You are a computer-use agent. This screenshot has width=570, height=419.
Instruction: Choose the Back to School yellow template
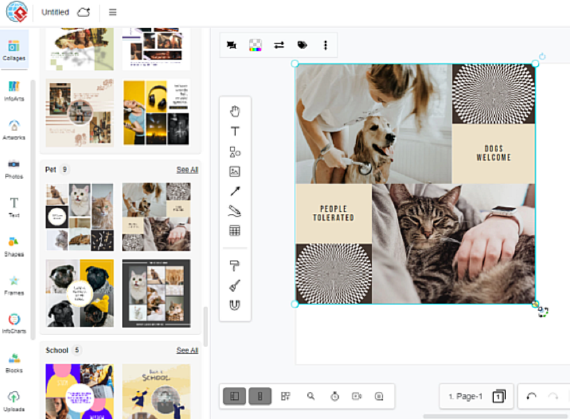pyautogui.click(x=156, y=391)
